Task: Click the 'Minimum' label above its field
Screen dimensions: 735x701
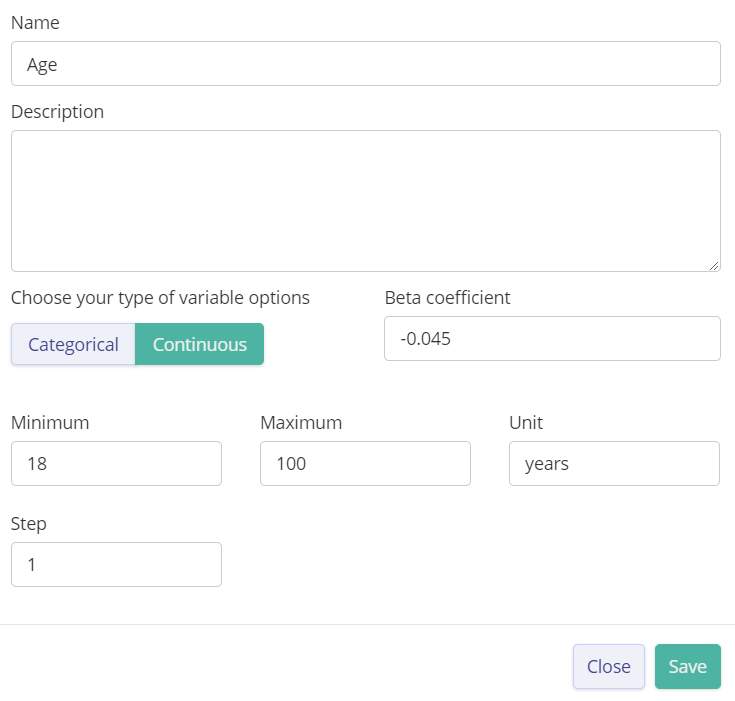Action: point(50,422)
